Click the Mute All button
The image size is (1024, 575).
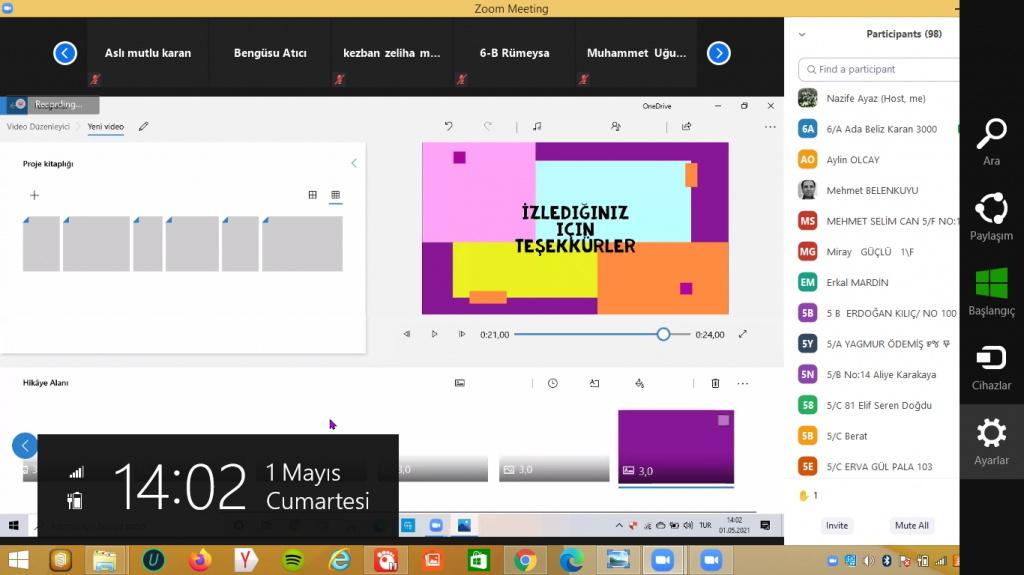pos(911,525)
